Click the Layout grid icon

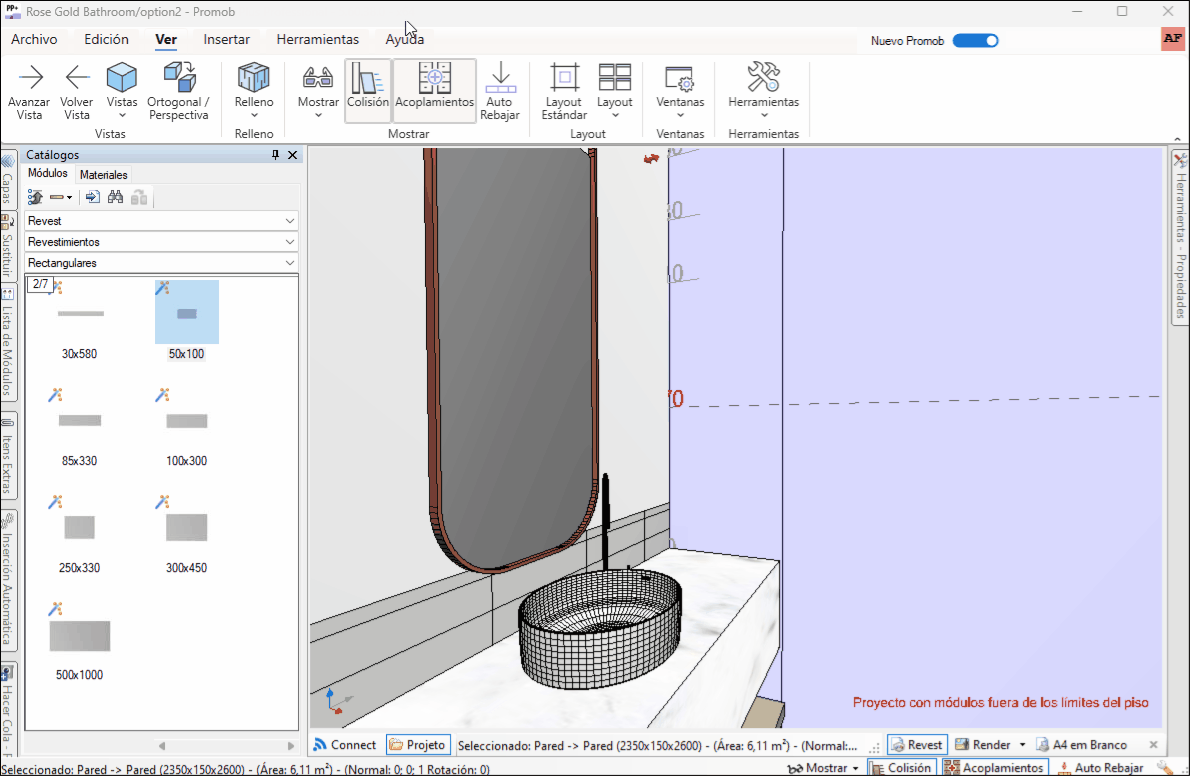pos(615,77)
